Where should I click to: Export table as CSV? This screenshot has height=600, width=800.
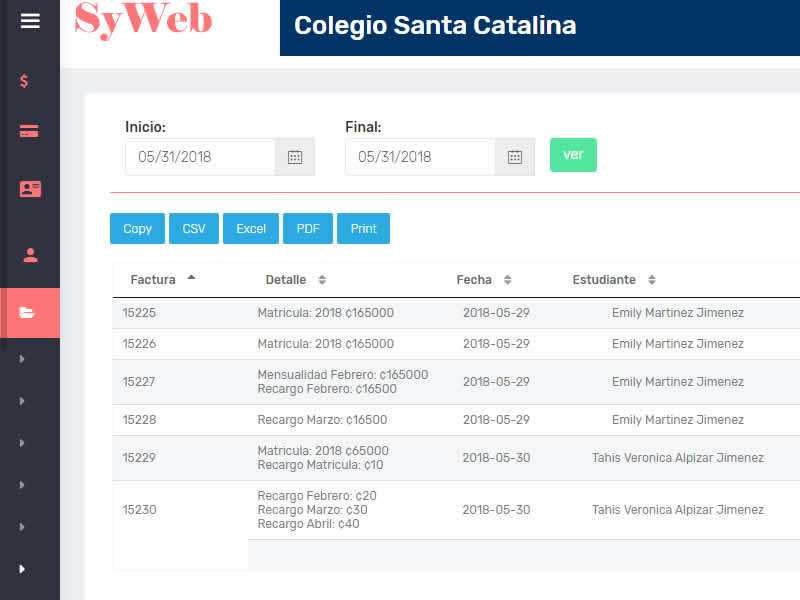194,229
